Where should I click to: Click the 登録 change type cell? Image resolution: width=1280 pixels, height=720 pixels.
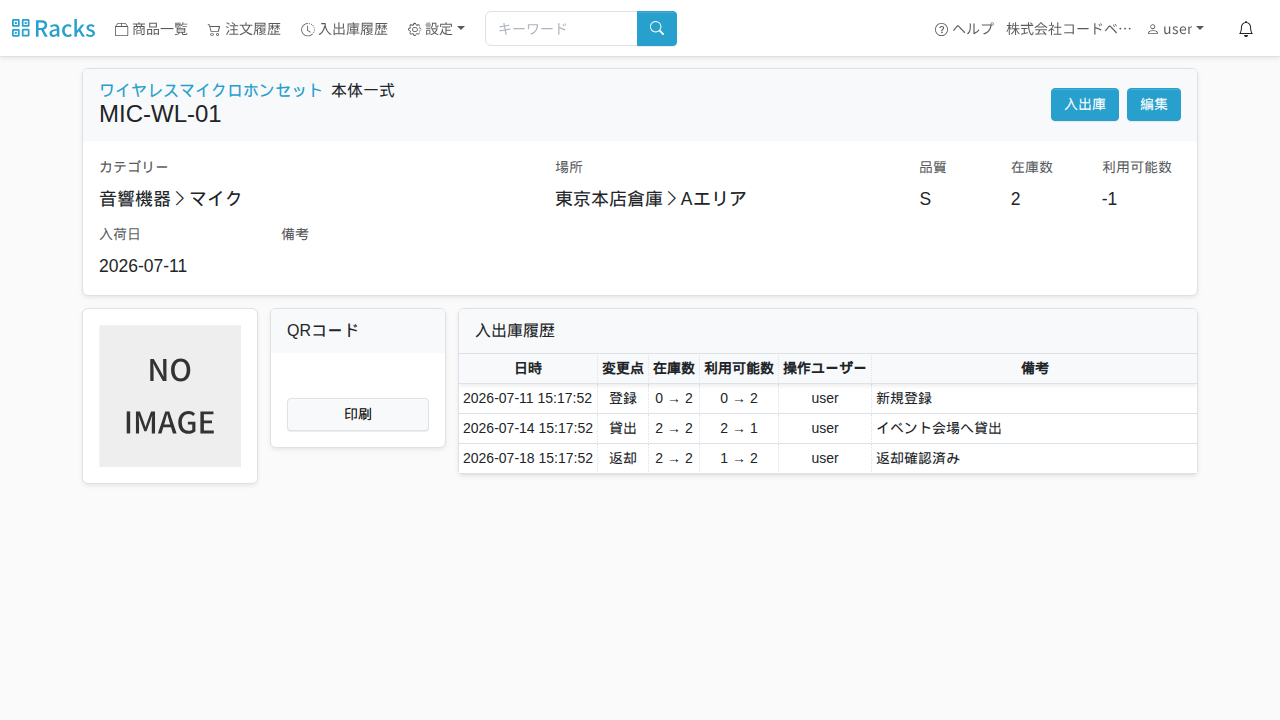[623, 398]
